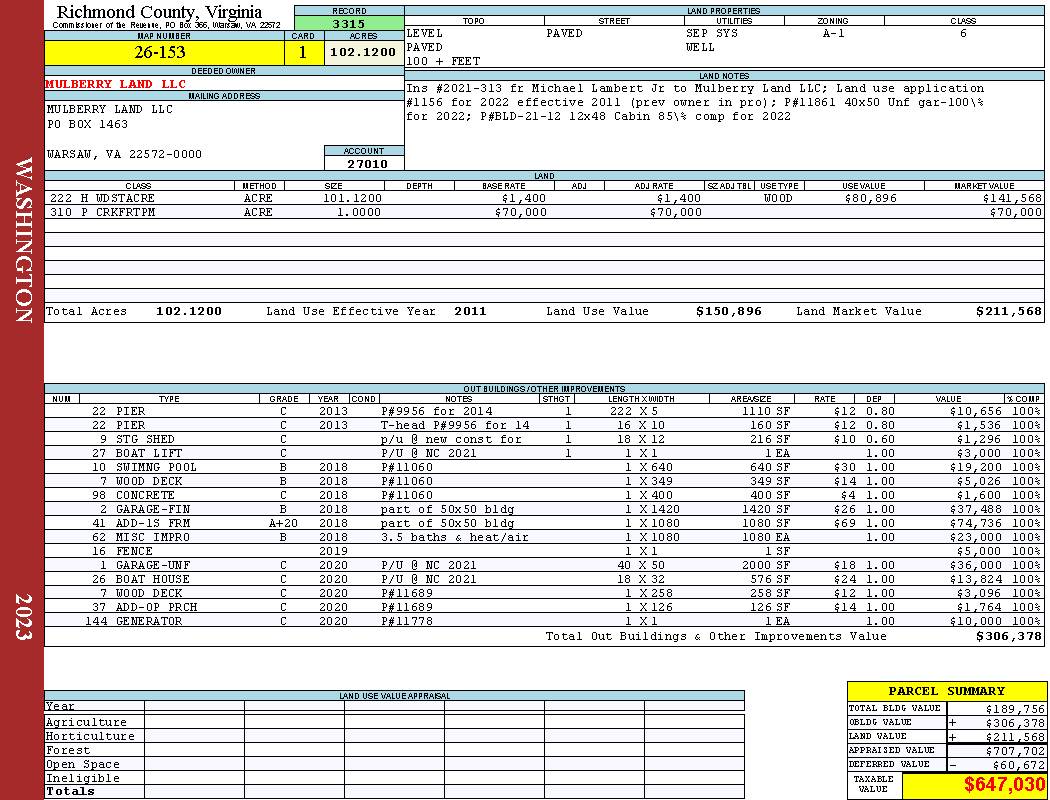The width and height of the screenshot is (1050, 800).
Task: Click Land Use Value $150,896
Action: [x=728, y=311]
